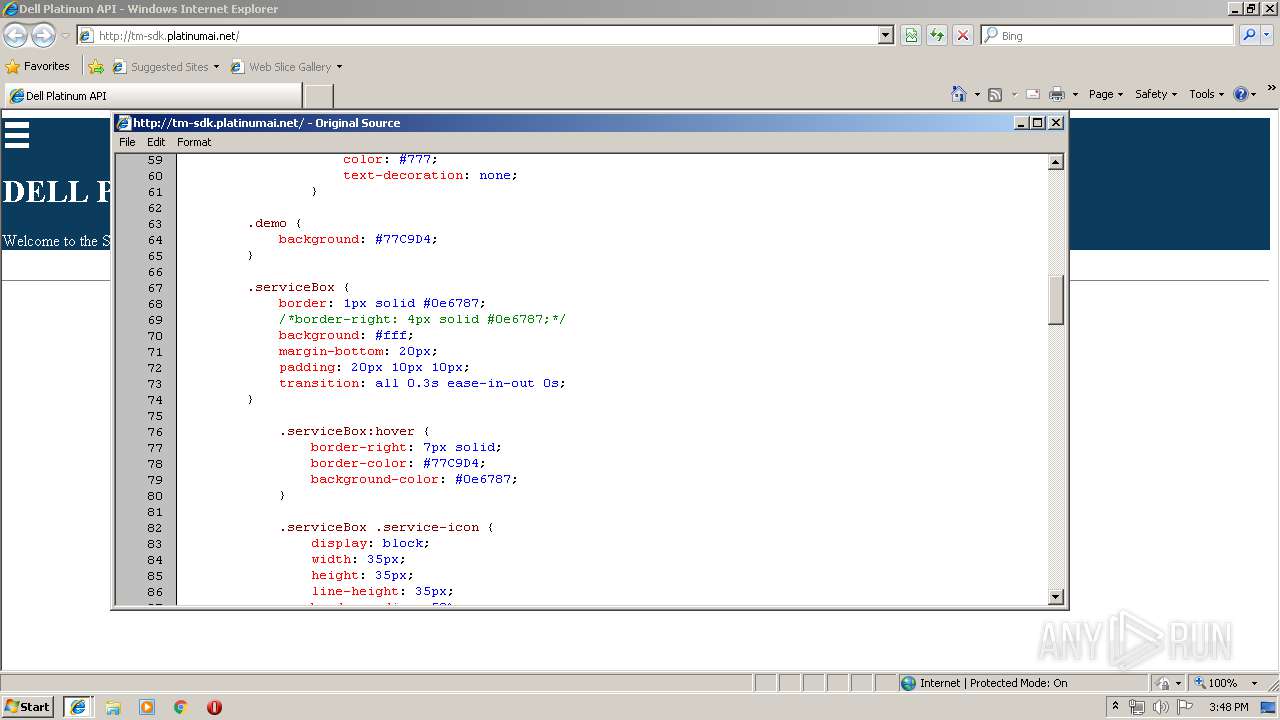Click the Home page icon
Image resolution: width=1280 pixels, height=720 pixels.
tap(958, 94)
